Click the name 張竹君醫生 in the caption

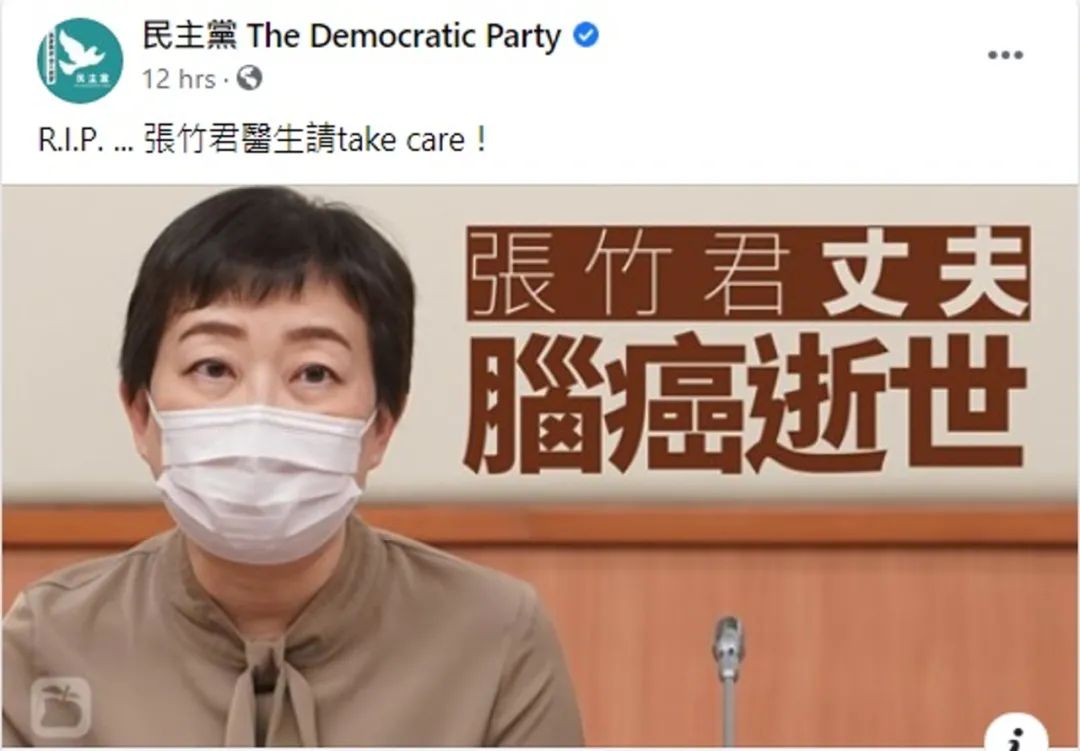point(224,141)
